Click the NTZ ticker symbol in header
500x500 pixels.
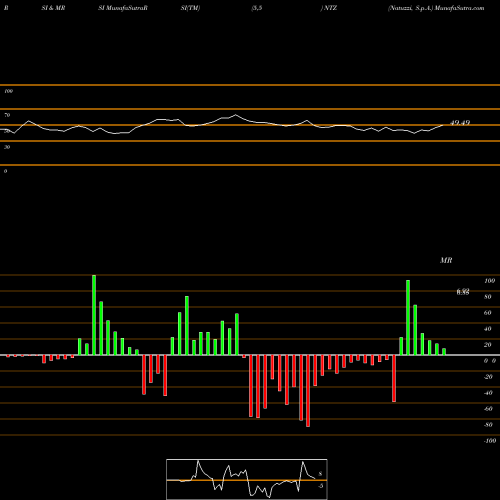click(x=330, y=8)
